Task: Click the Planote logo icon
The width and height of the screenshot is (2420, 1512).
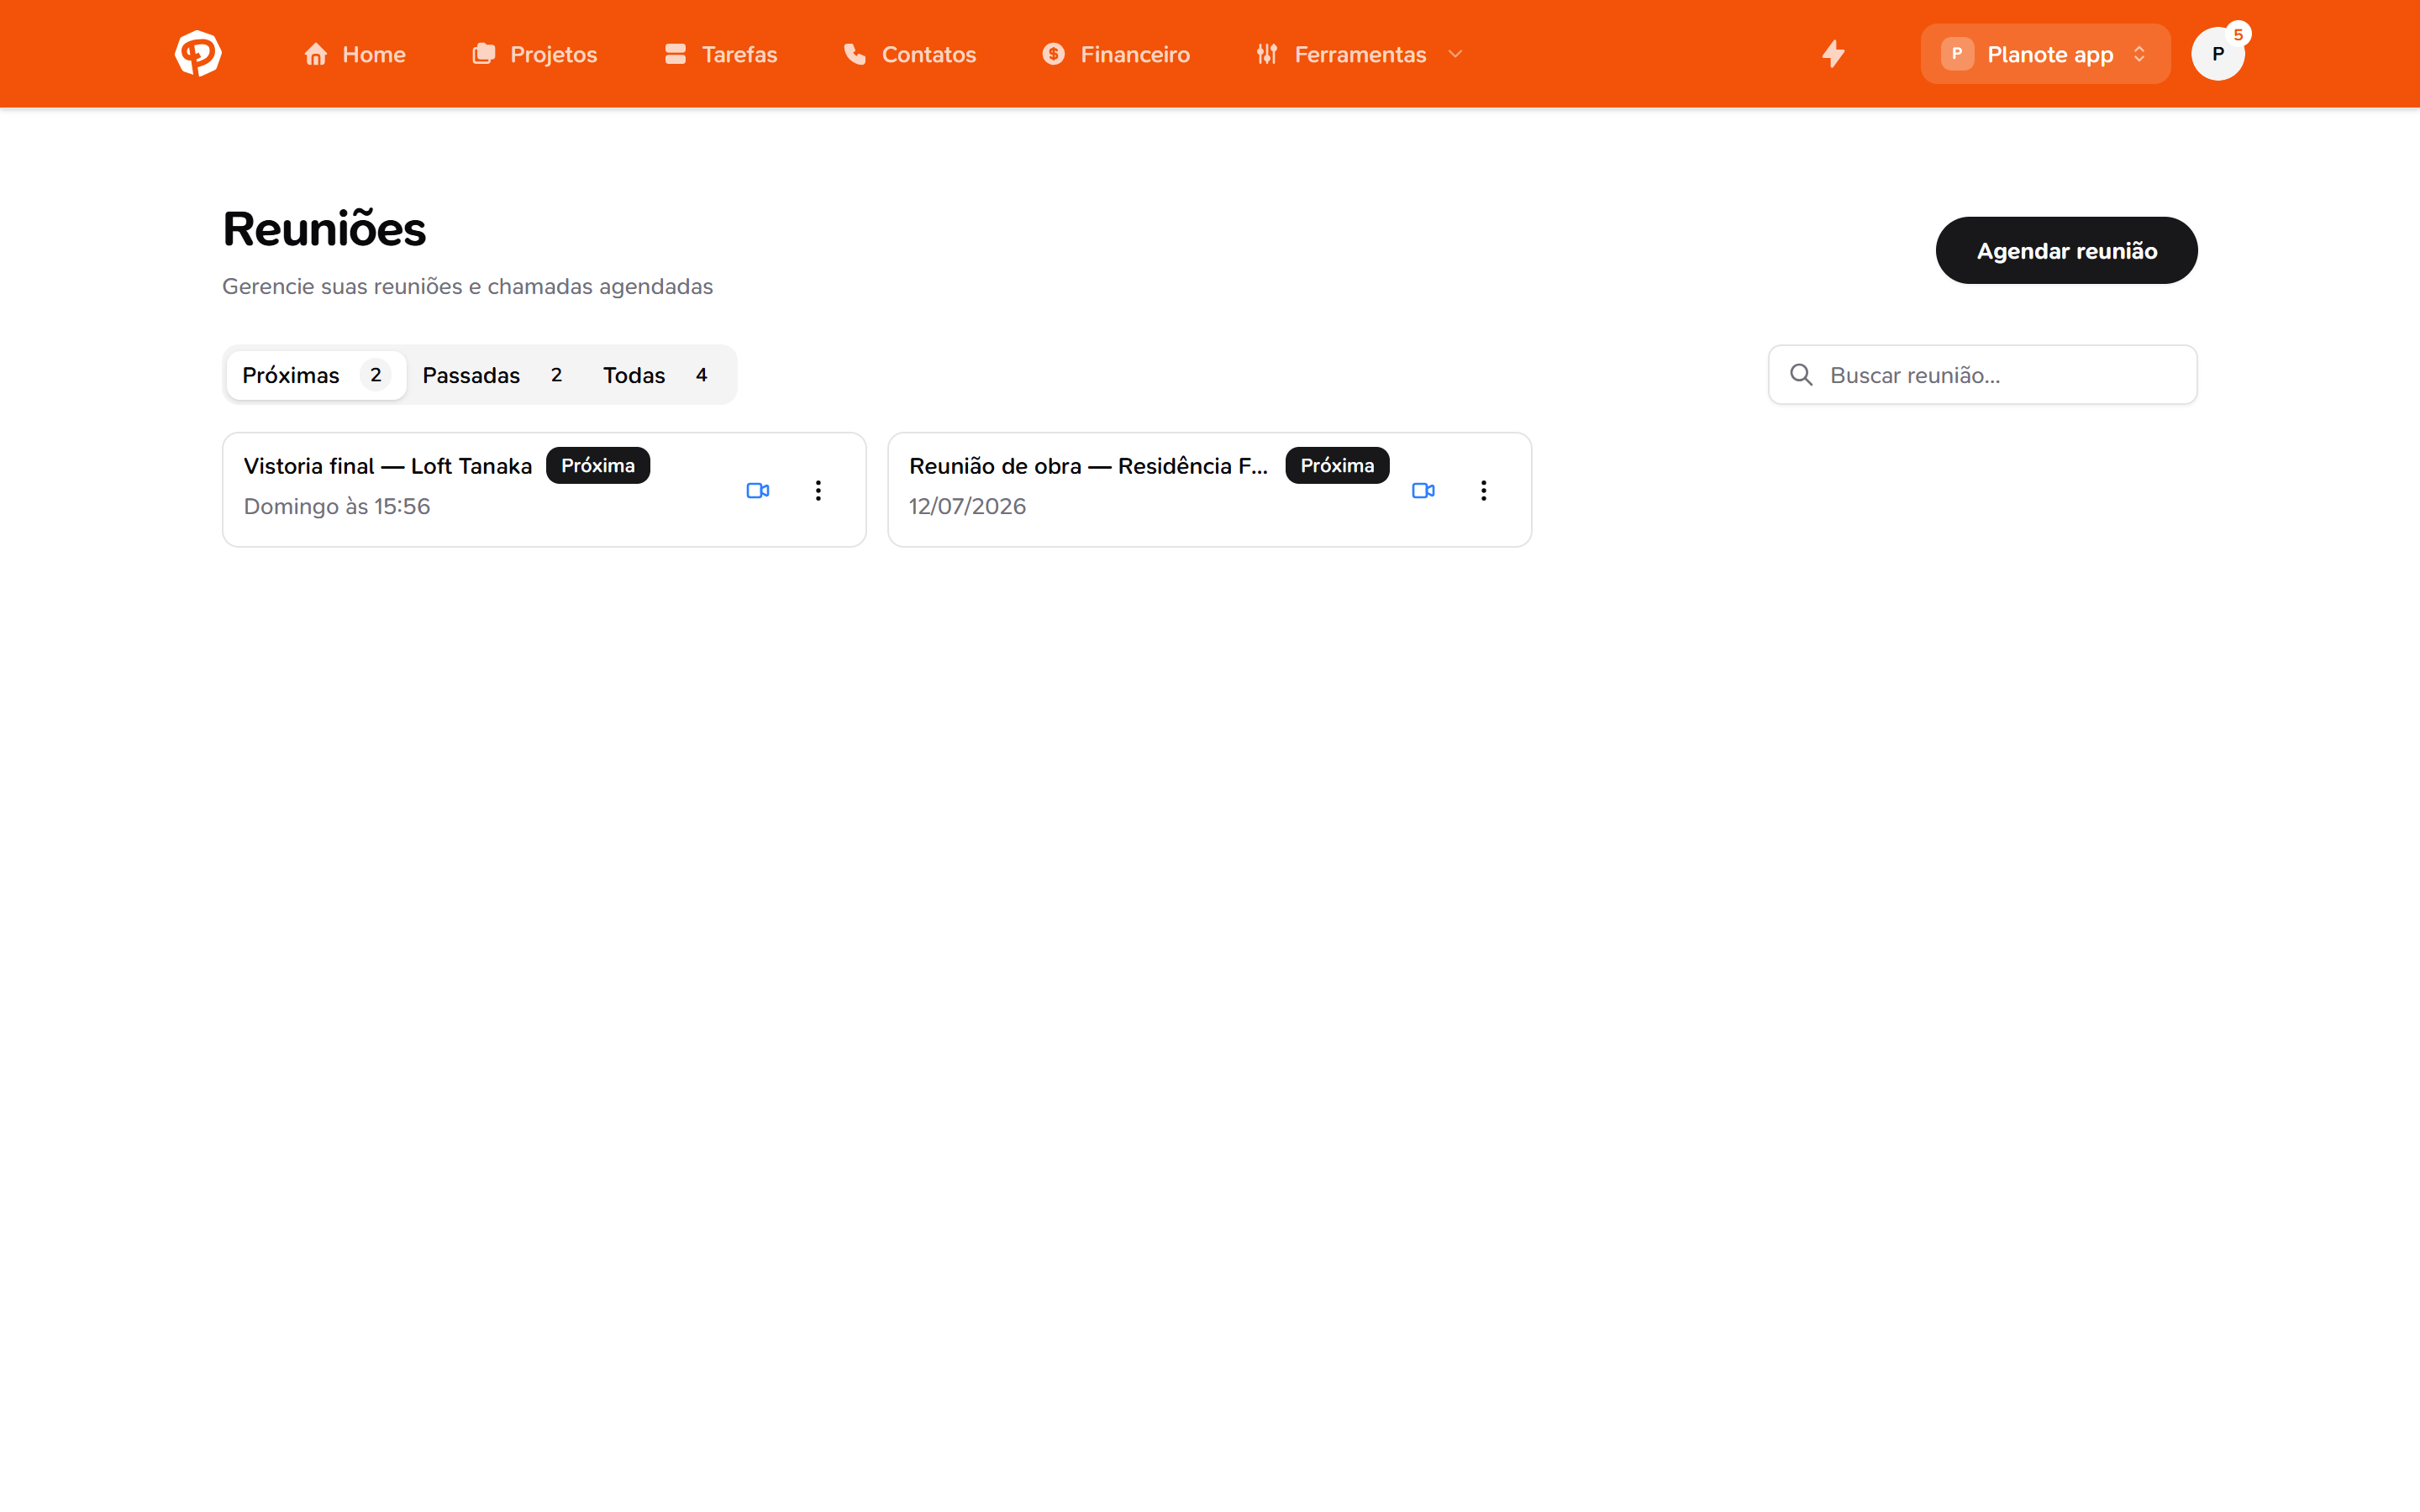Action: pyautogui.click(x=198, y=54)
